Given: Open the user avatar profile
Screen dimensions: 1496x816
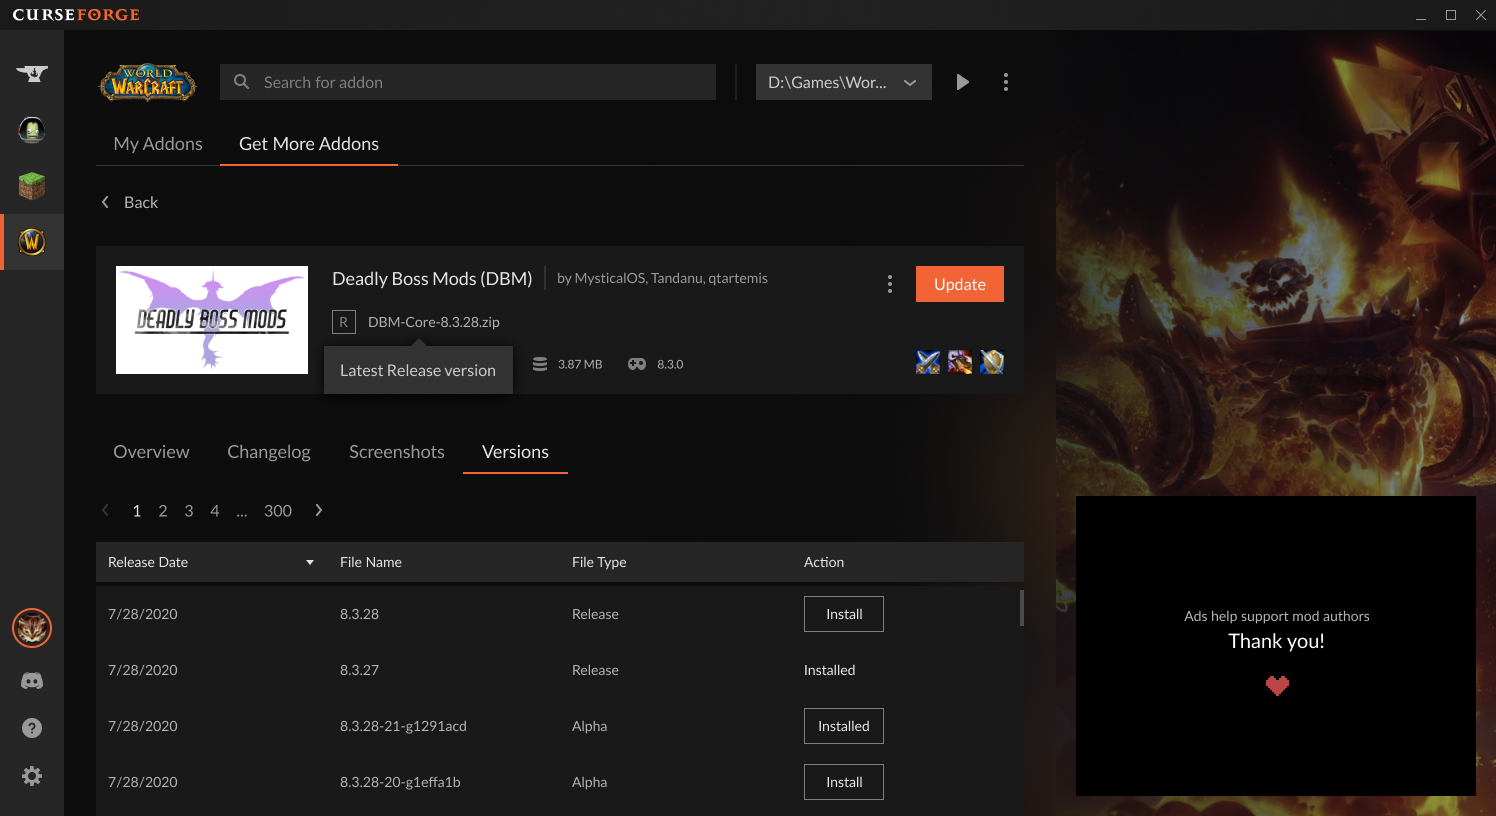Looking at the screenshot, I should [32, 628].
